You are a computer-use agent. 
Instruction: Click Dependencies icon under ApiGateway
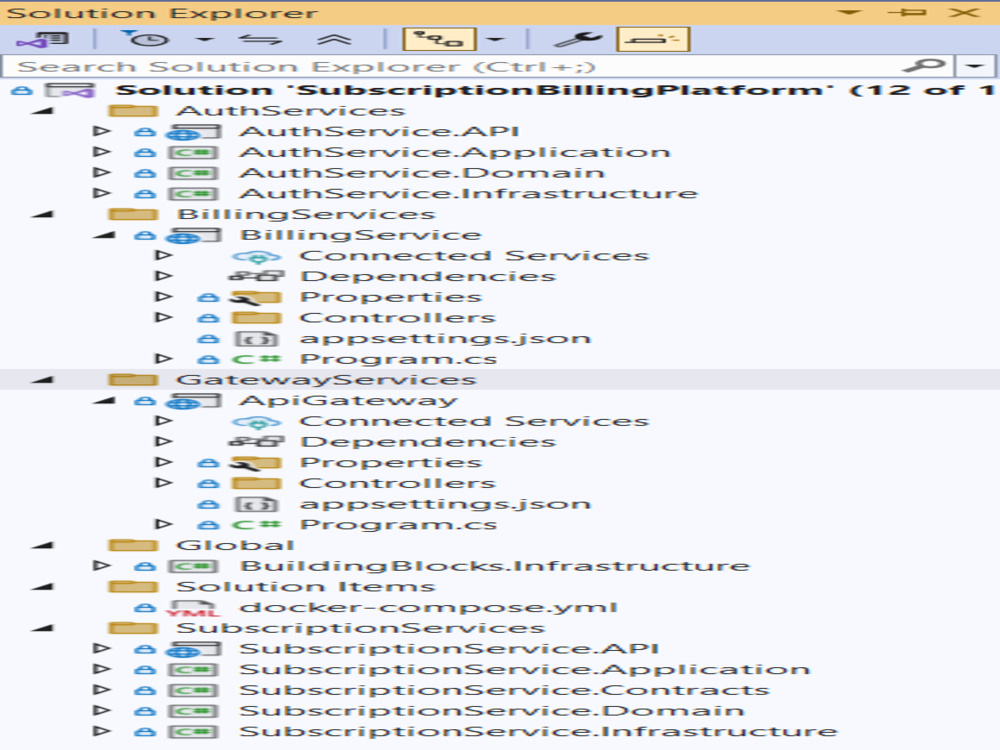[256, 442]
